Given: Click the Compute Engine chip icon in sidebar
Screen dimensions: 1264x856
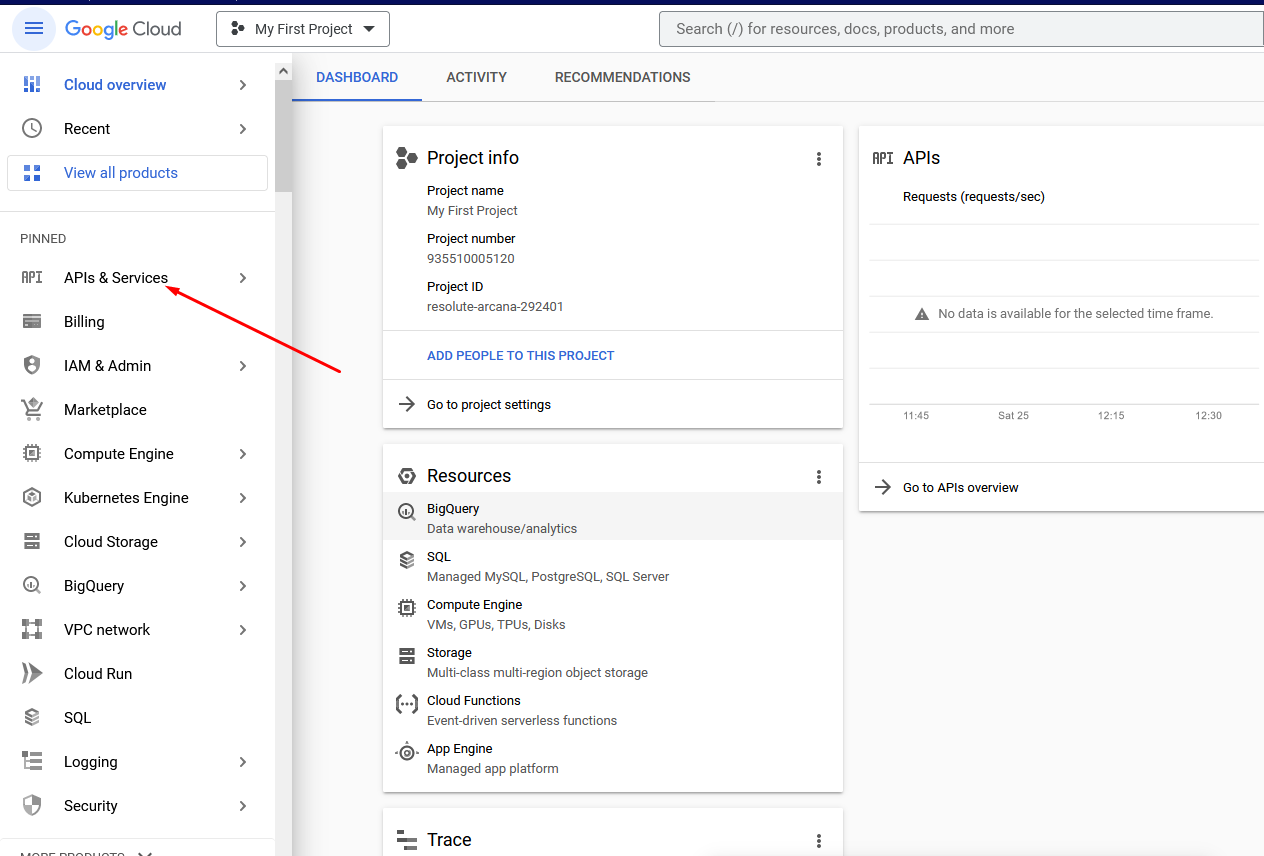Looking at the screenshot, I should click(32, 454).
